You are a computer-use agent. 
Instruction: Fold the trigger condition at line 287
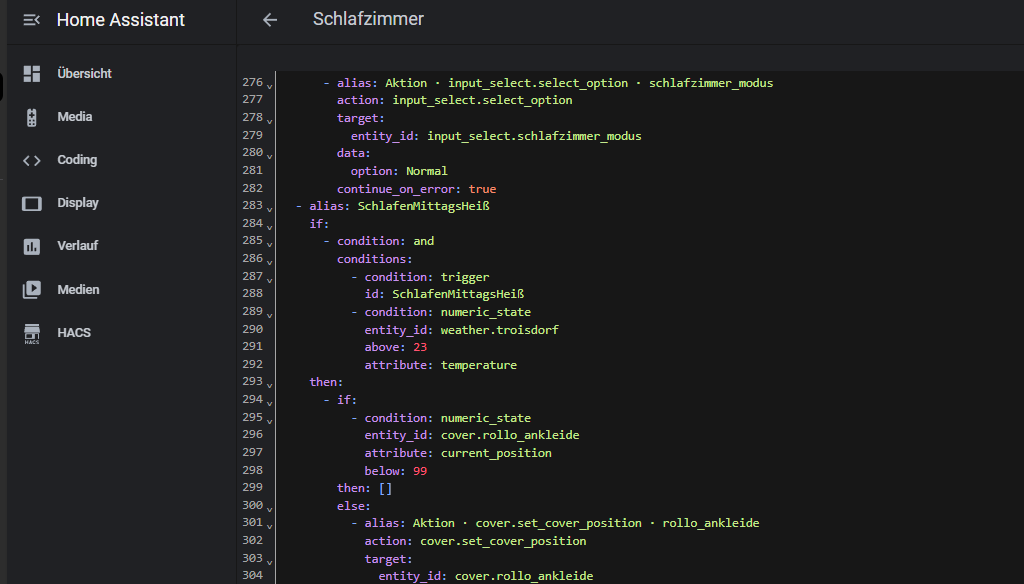click(x=269, y=280)
